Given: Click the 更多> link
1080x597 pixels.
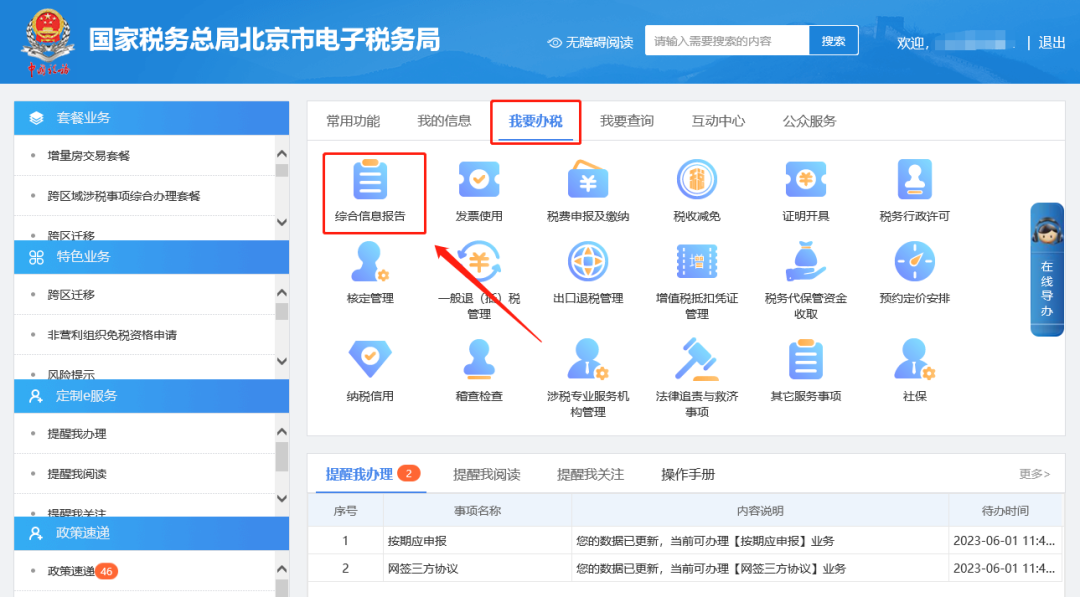Looking at the screenshot, I should (x=1035, y=474).
